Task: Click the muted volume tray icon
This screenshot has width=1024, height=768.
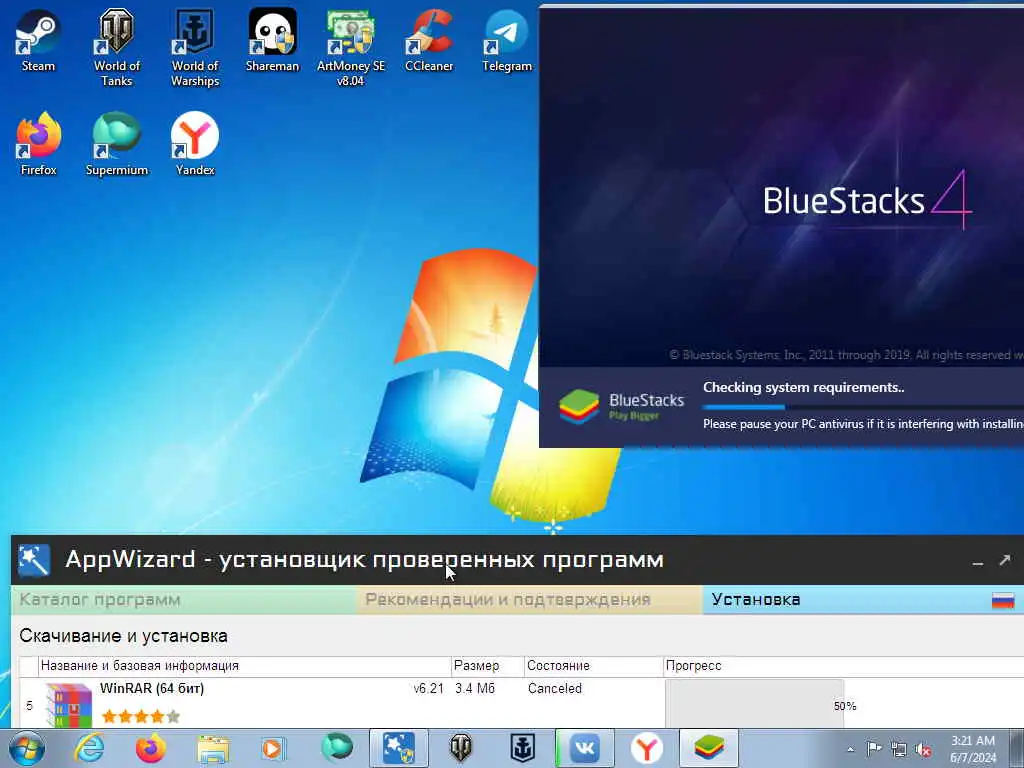Action: (923, 750)
